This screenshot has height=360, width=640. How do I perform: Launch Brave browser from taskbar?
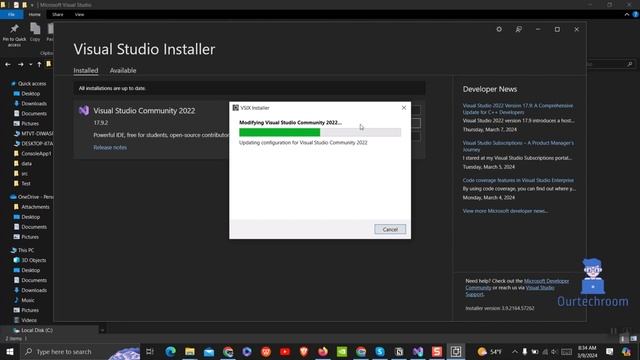(x=304, y=351)
